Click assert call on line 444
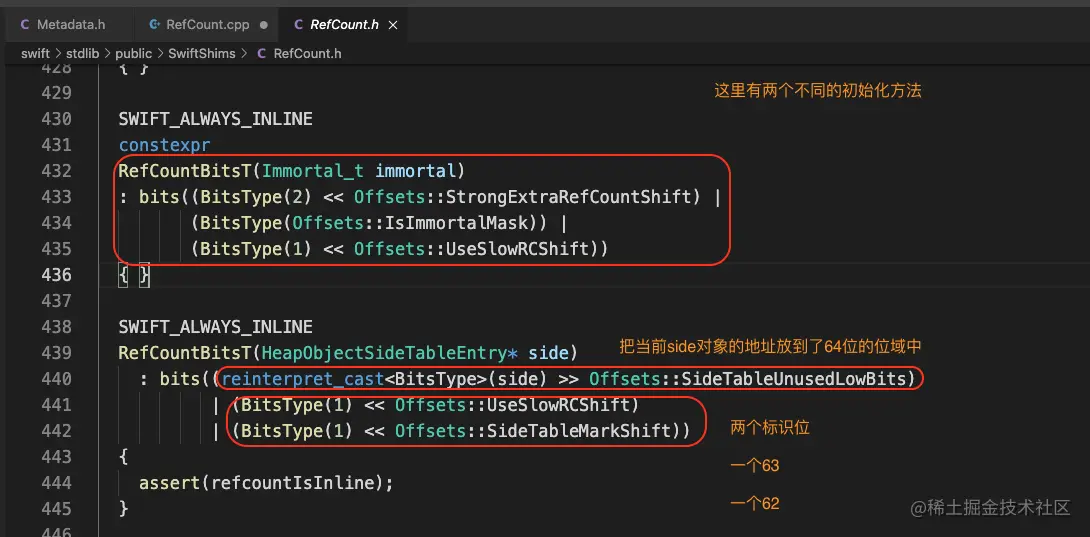Viewport: 1090px width, 537px height. [170, 483]
